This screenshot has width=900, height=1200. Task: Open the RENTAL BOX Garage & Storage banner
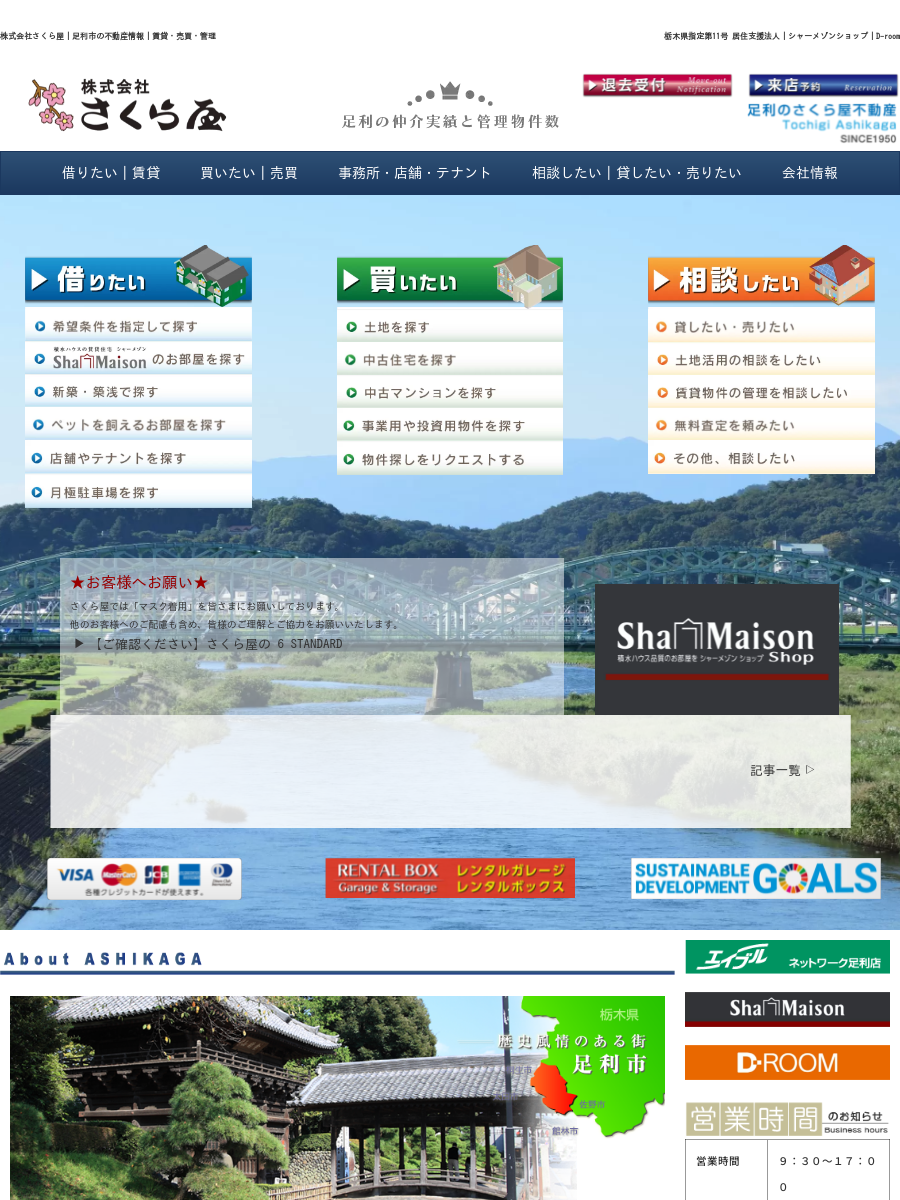click(x=450, y=878)
